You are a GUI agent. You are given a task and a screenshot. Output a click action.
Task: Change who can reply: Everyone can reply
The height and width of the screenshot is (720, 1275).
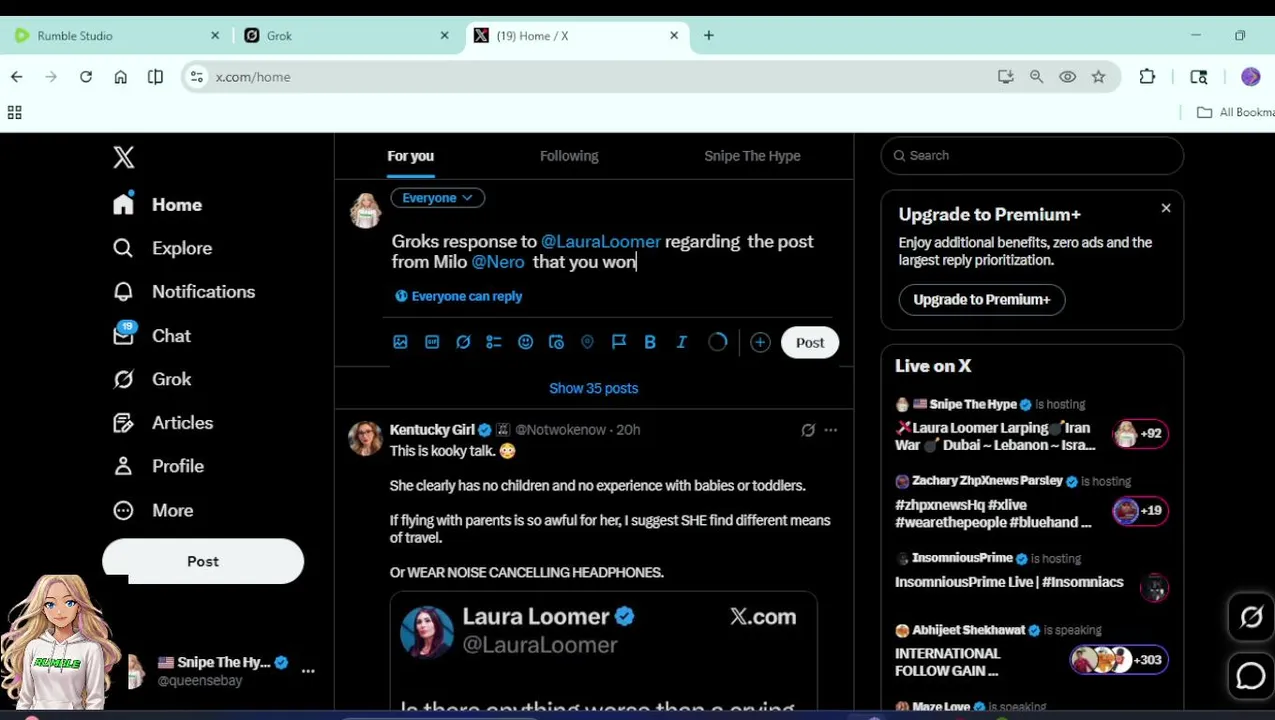(x=459, y=296)
